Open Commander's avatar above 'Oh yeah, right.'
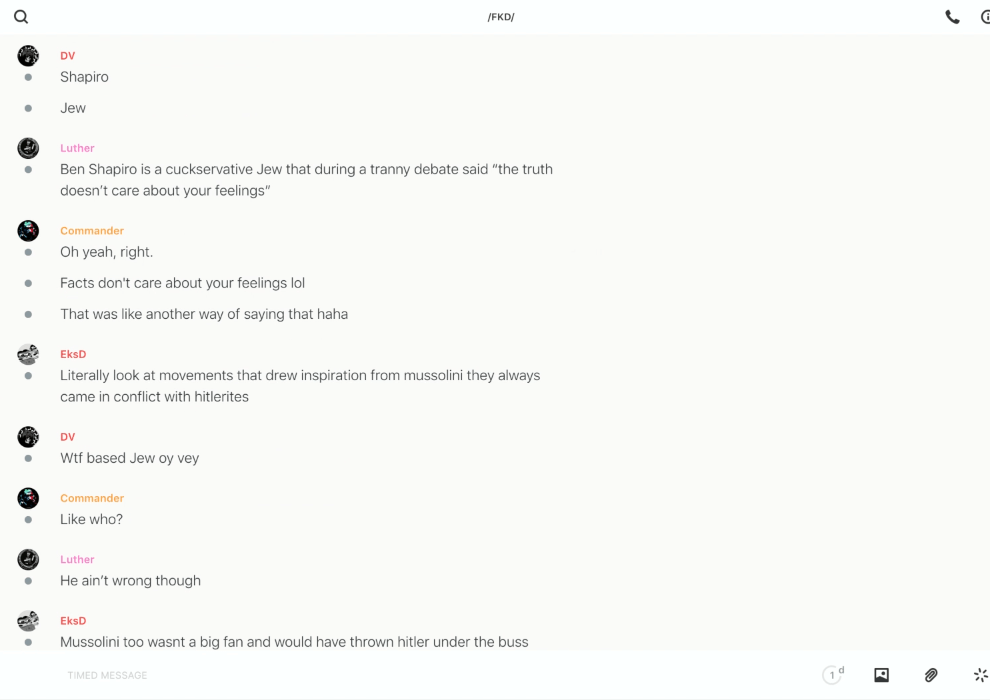This screenshot has width=990, height=700. [28, 231]
